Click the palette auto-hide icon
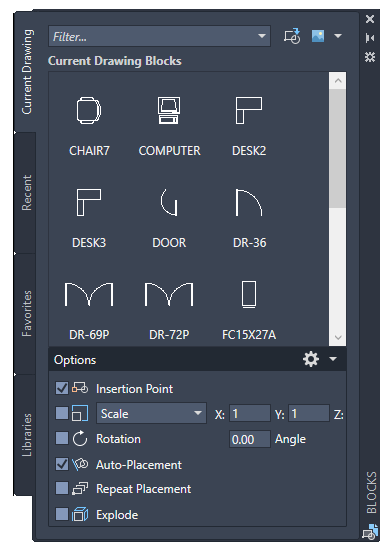This screenshot has width=390, height=554. [x=370, y=38]
